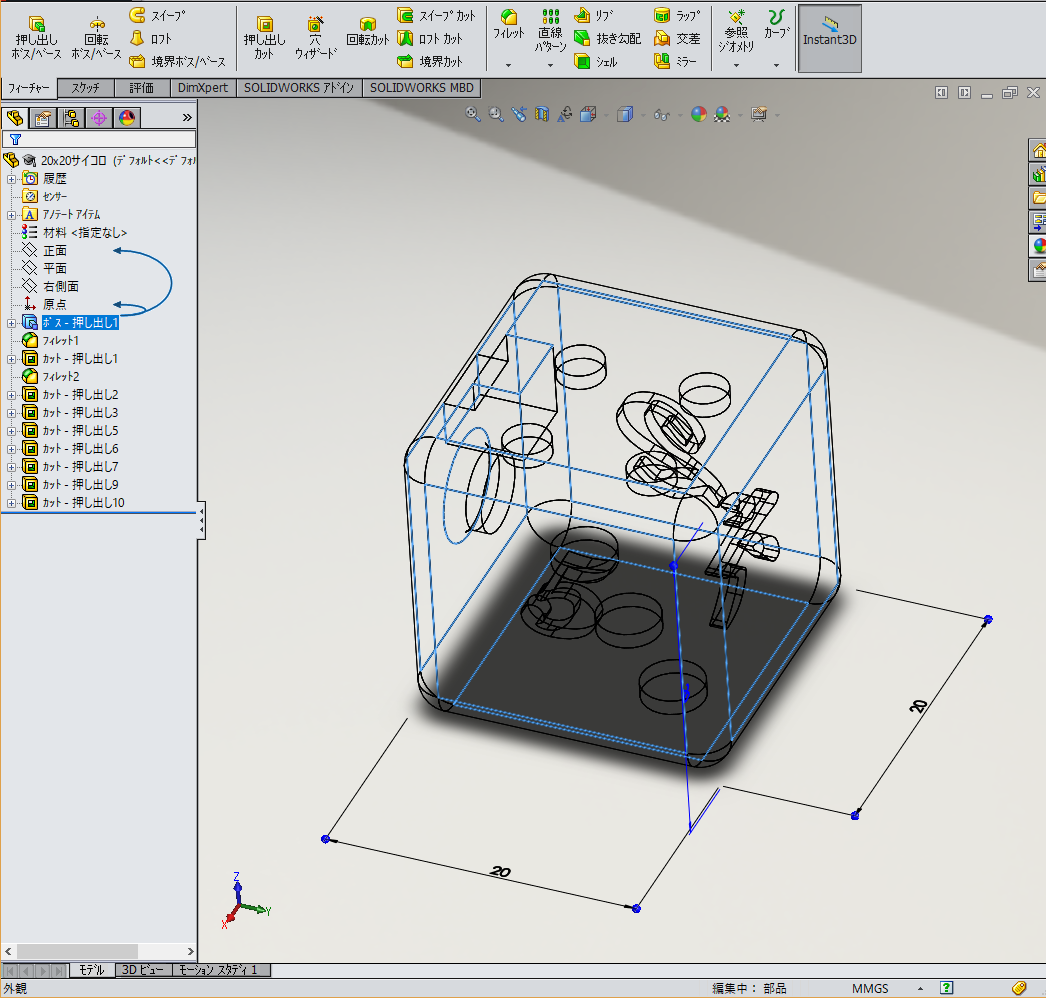Open the FeatureManager design tree tab icon
The width and height of the screenshot is (1046, 998).
(x=15, y=118)
